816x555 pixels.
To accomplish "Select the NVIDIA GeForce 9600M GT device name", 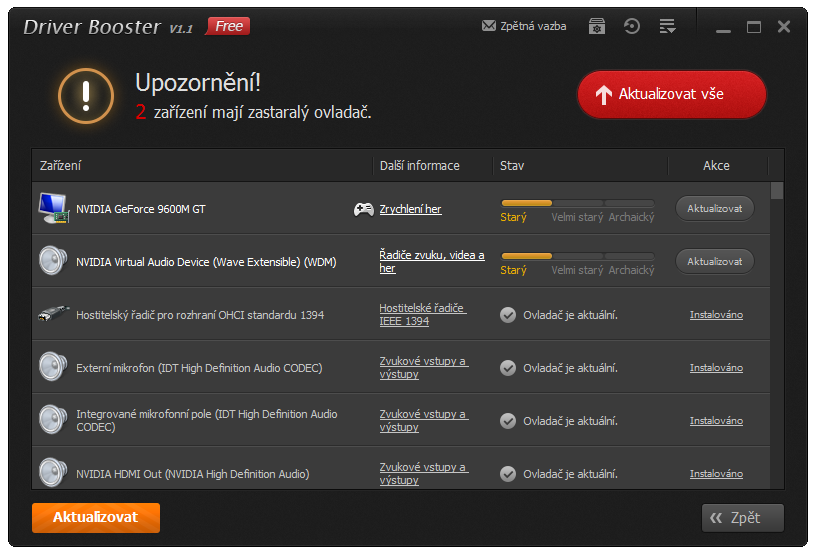I will pos(141,209).
